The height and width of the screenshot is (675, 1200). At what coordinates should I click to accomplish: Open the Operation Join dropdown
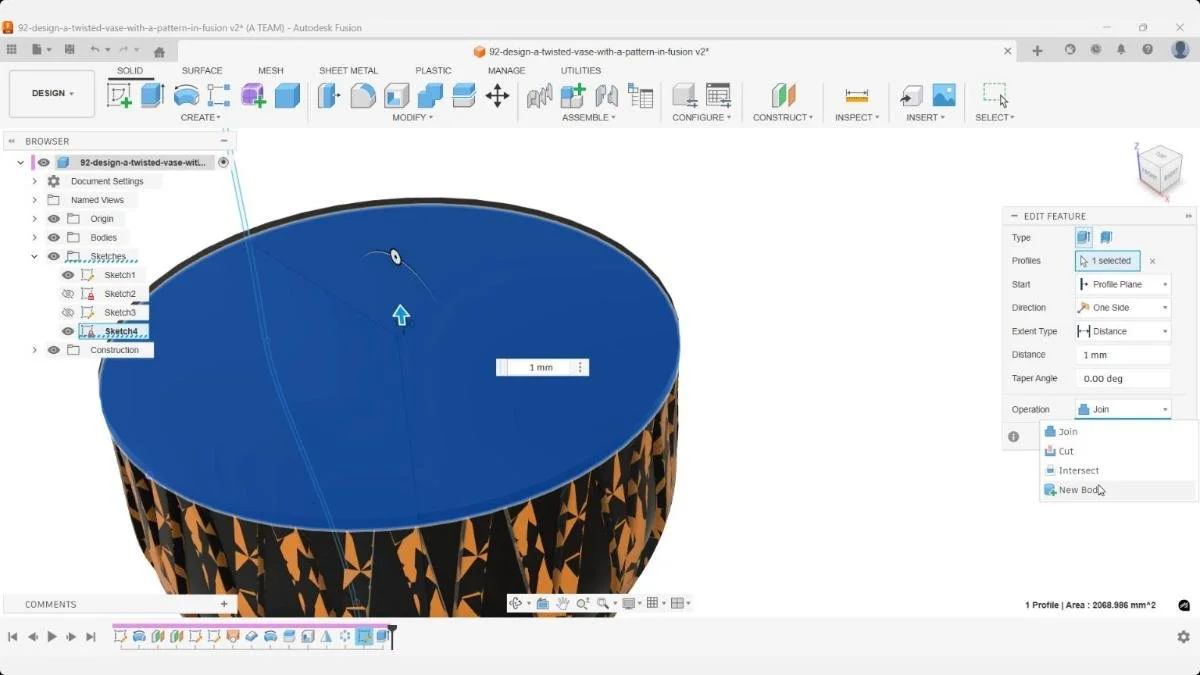pyautogui.click(x=1123, y=409)
